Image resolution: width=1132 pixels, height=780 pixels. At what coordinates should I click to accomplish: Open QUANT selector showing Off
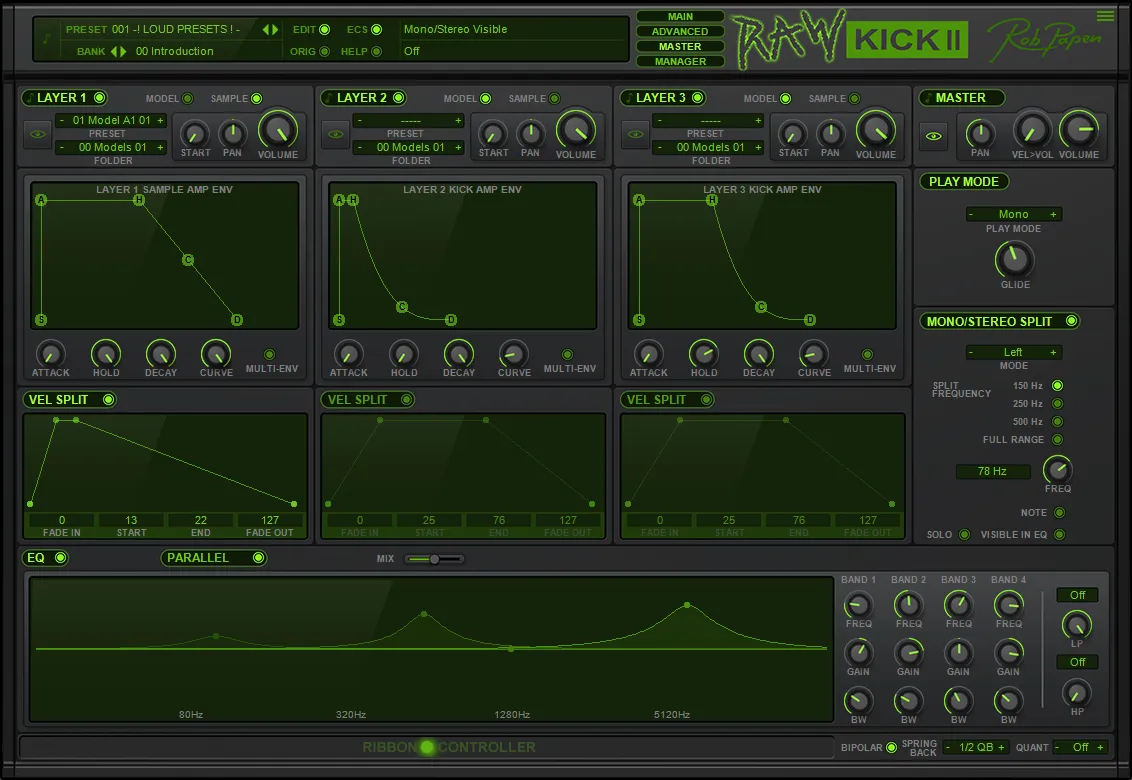[1080, 748]
